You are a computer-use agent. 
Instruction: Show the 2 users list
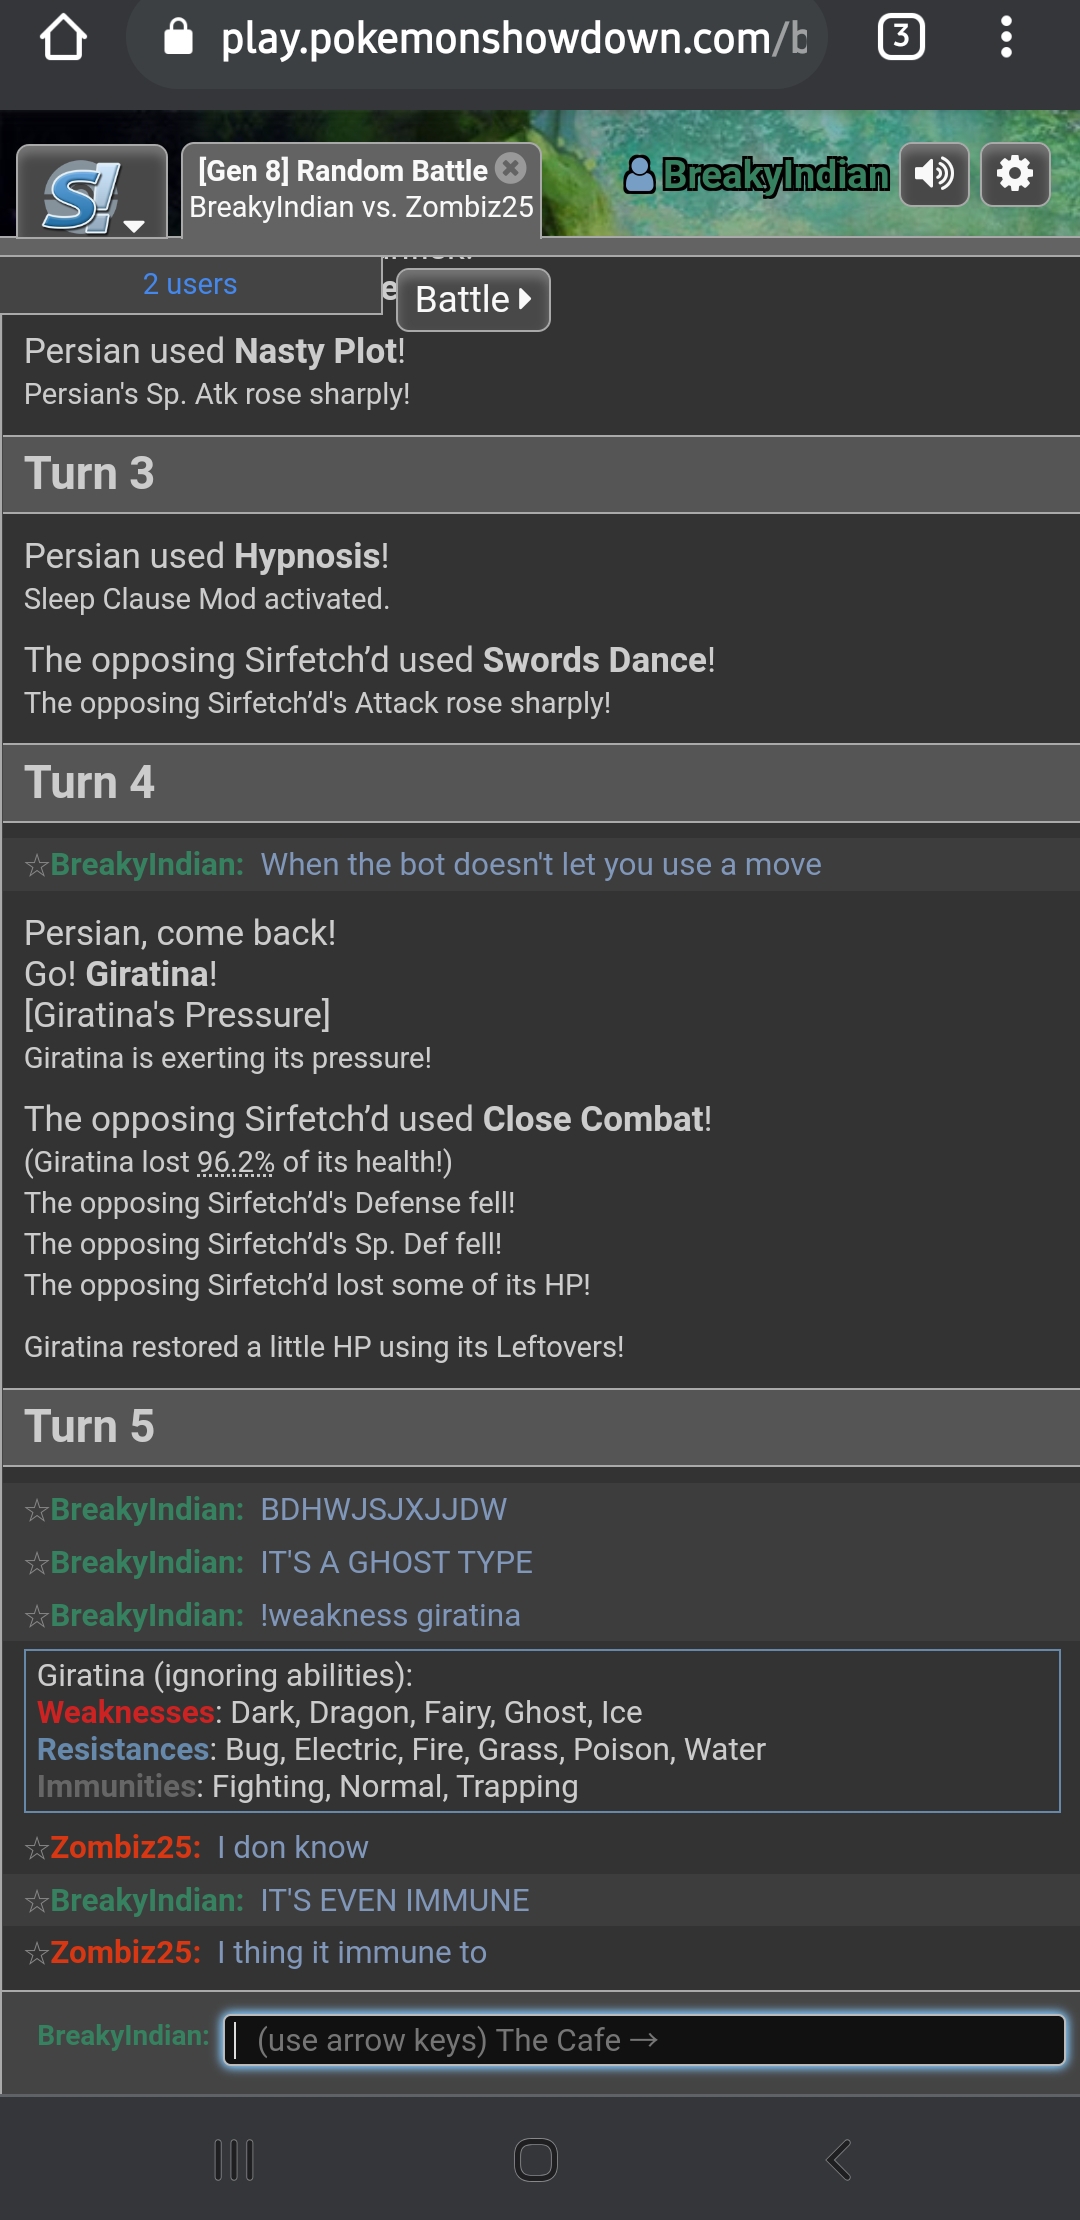point(190,284)
